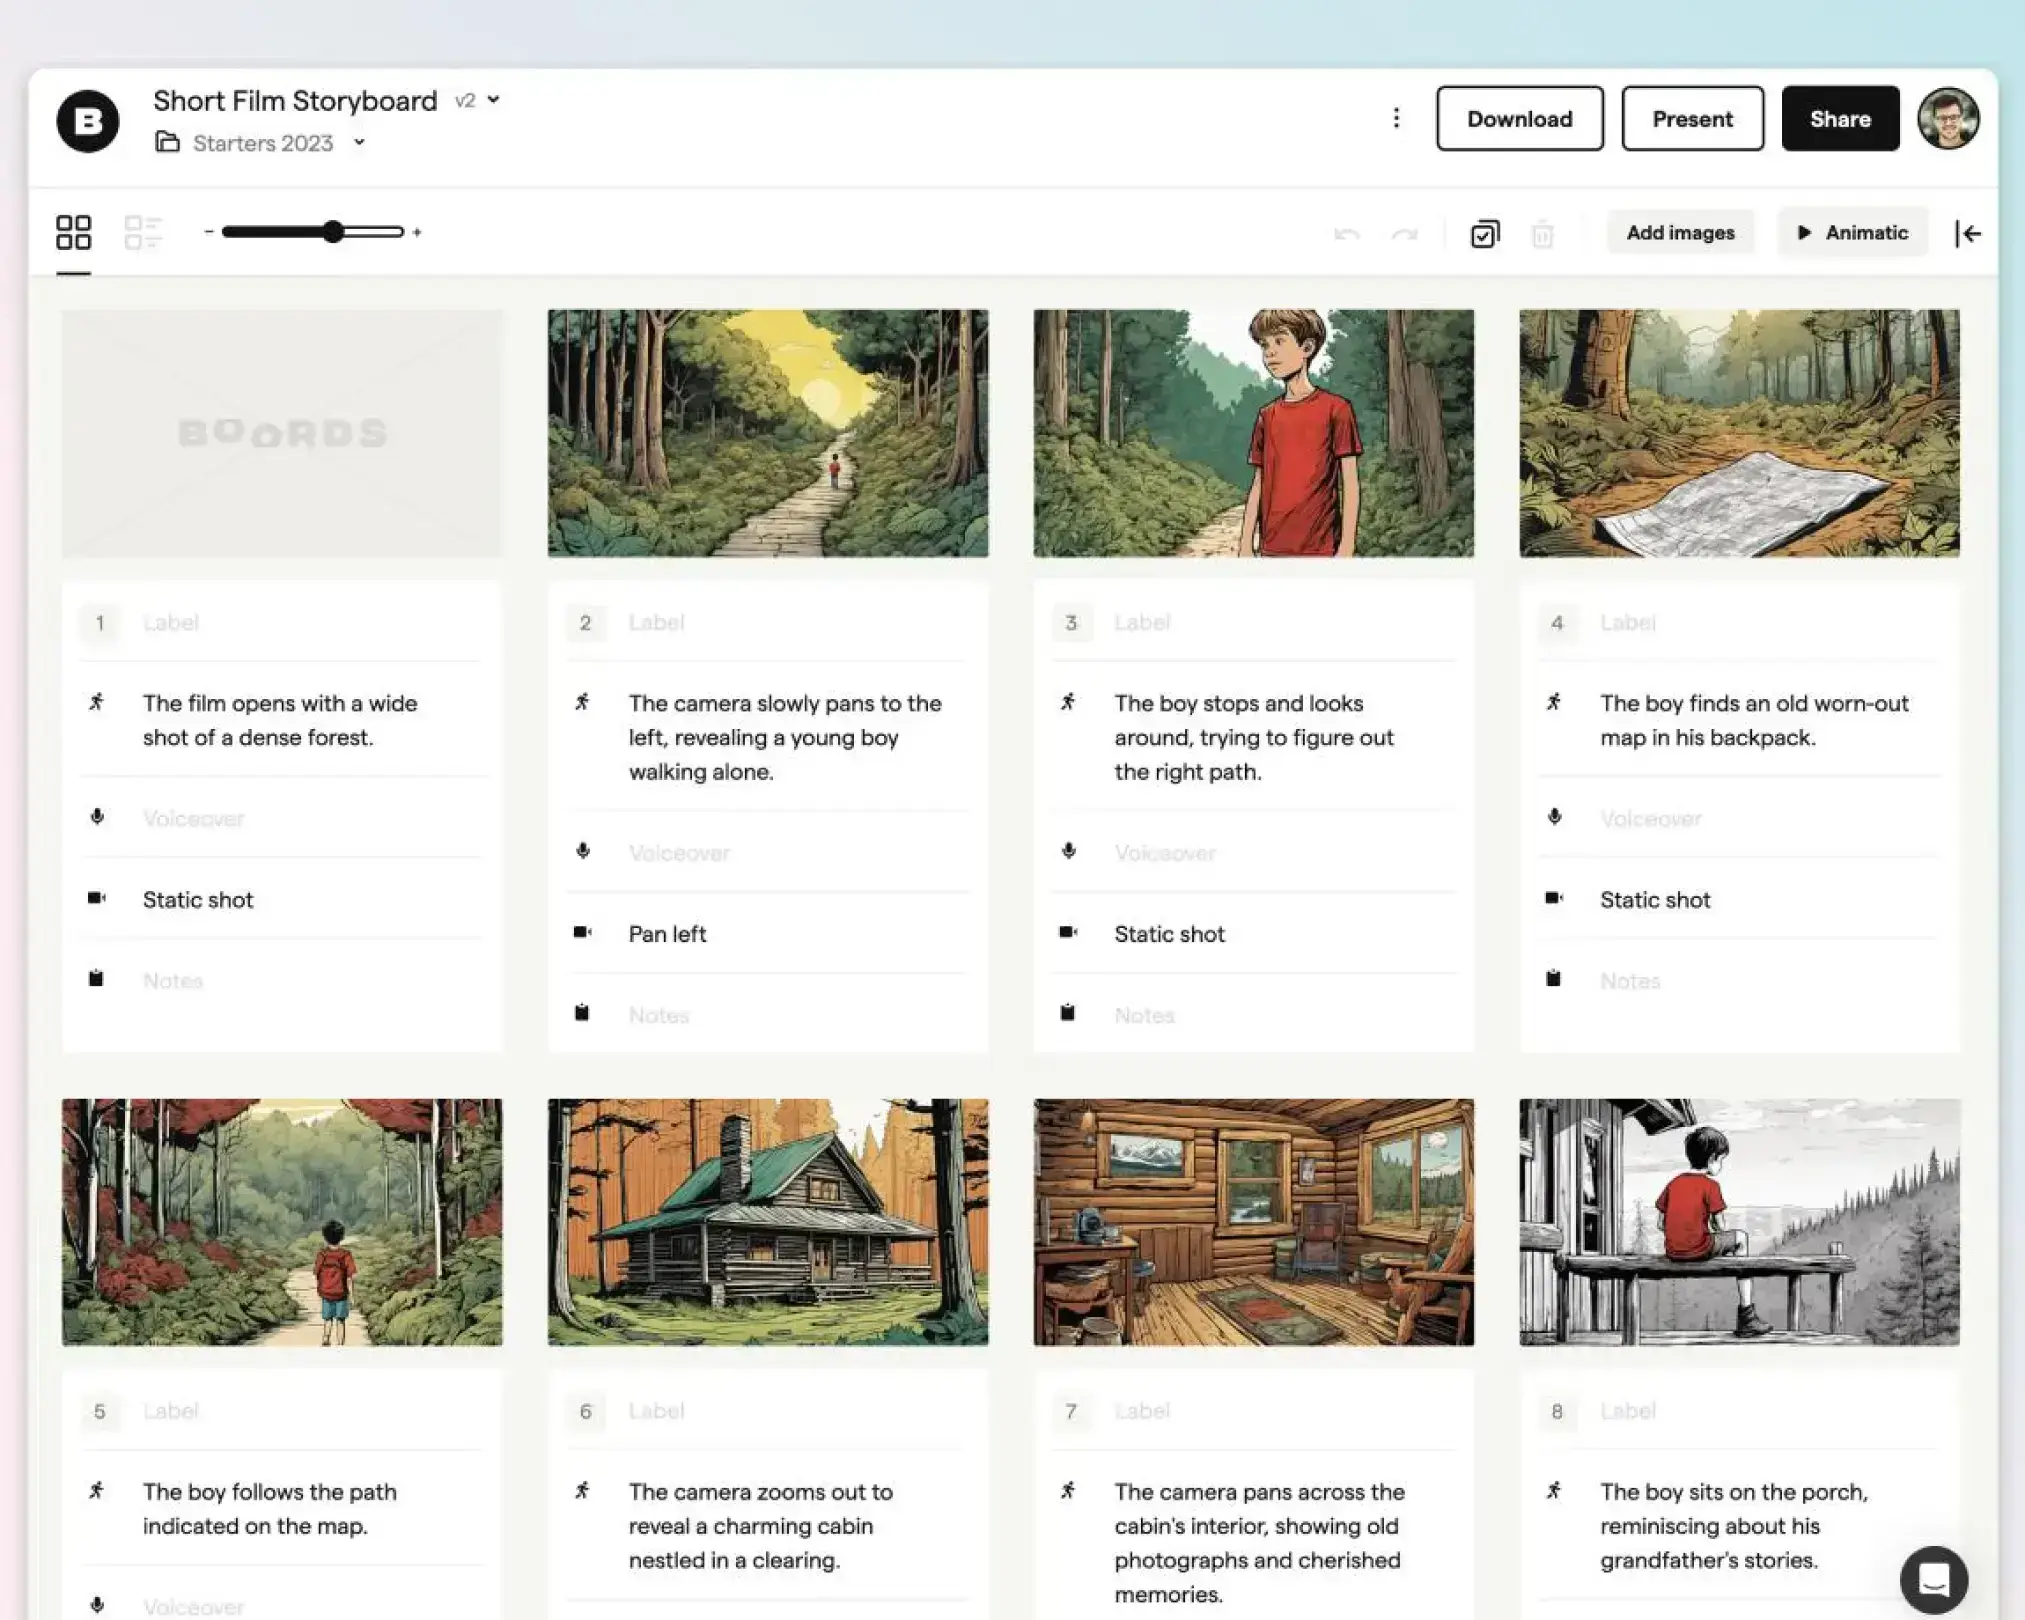The image size is (2025, 1620).
Task: Open the chat support bubble
Action: click(1934, 1580)
